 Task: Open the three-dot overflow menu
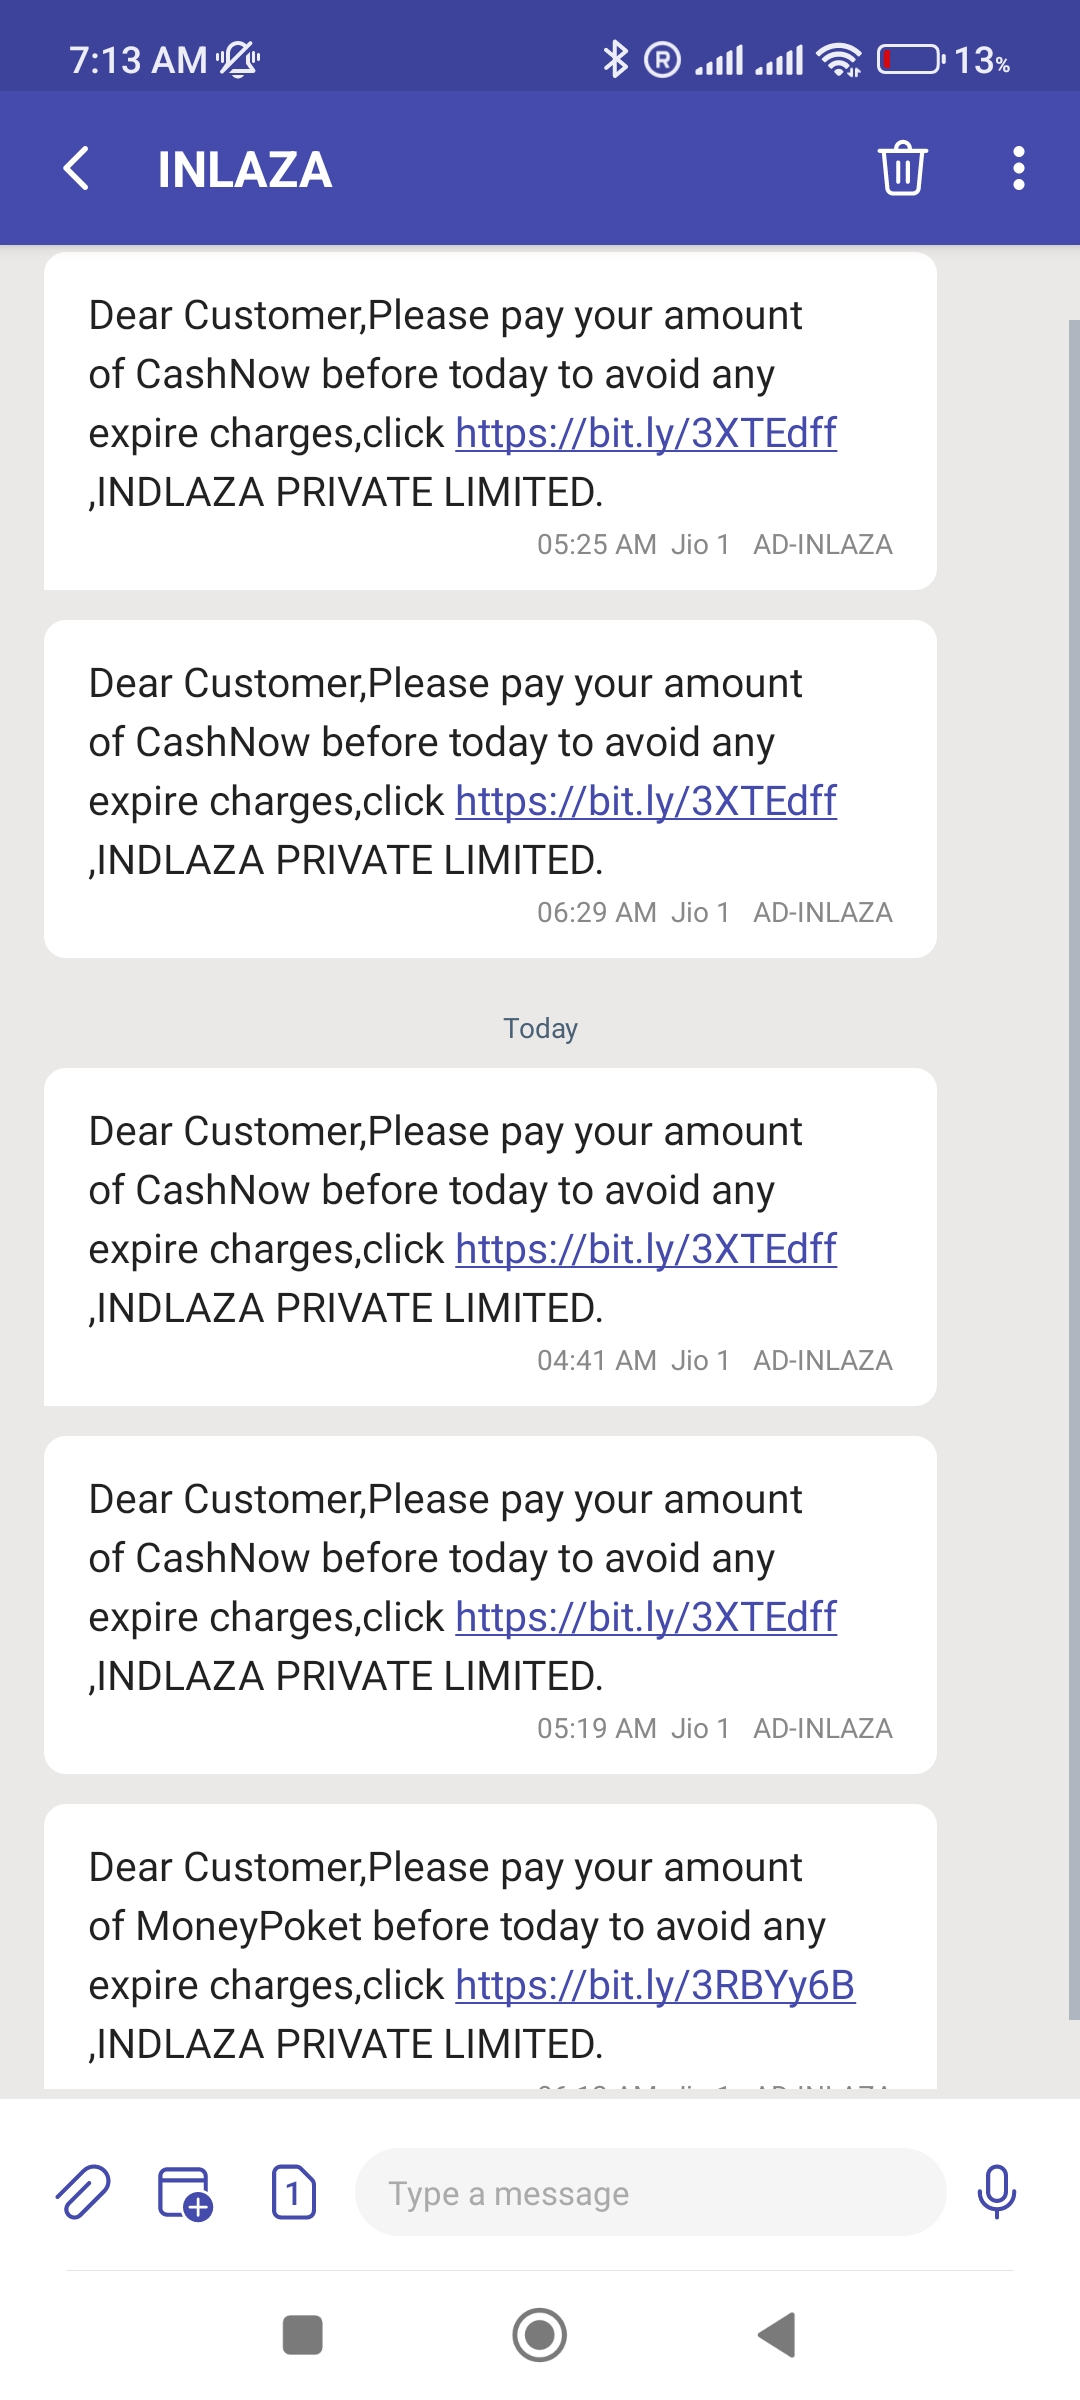[x=1018, y=168]
